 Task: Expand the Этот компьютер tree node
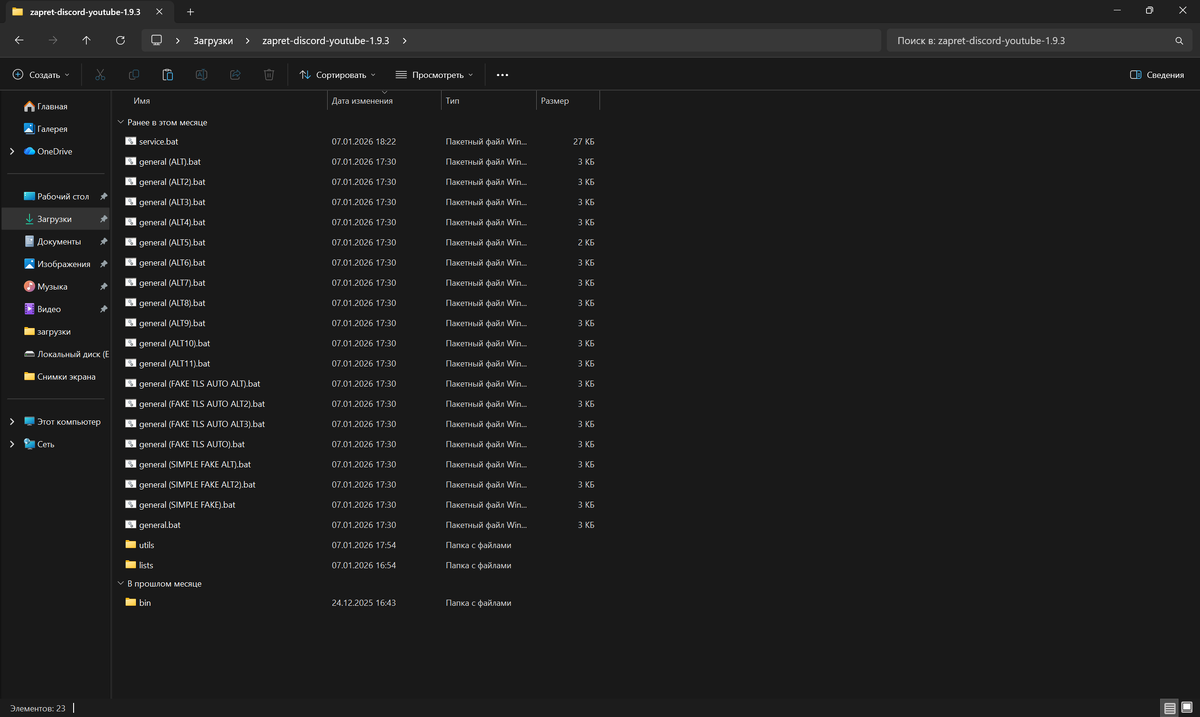point(12,422)
